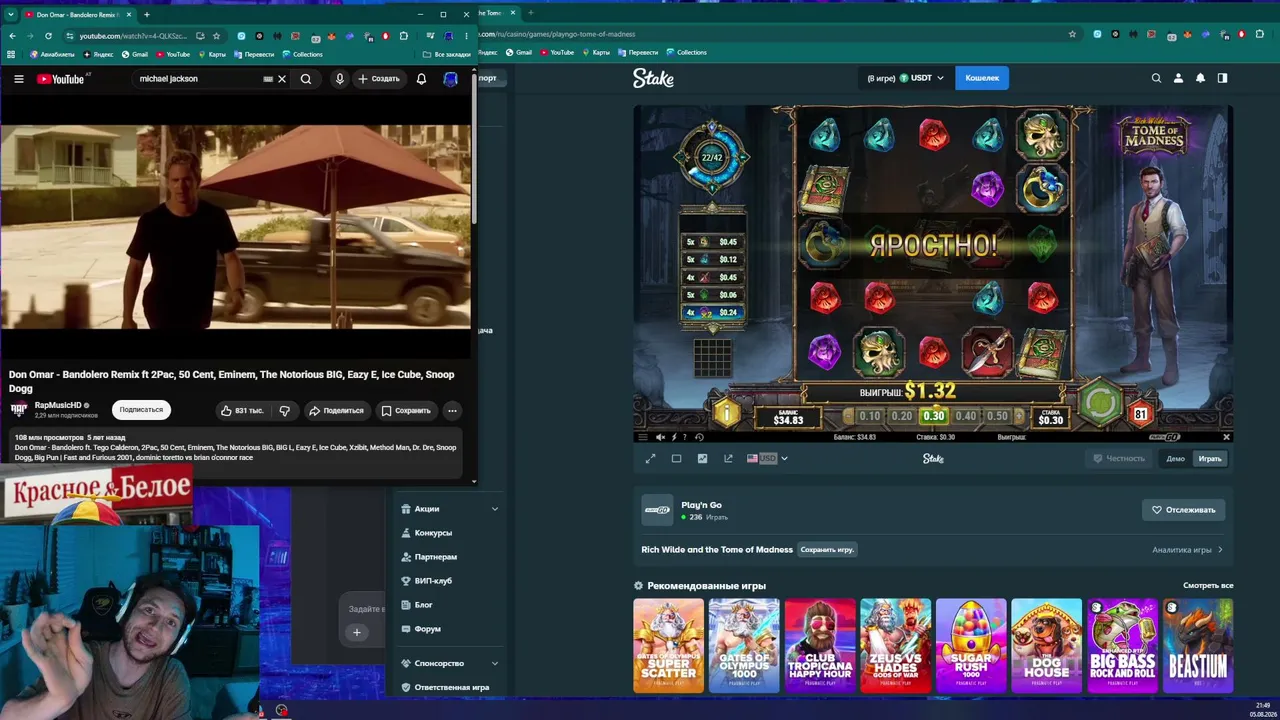Image resolution: width=1280 pixels, height=720 pixels.
Task: Switch the game to Демо mode
Action: click(x=1175, y=459)
